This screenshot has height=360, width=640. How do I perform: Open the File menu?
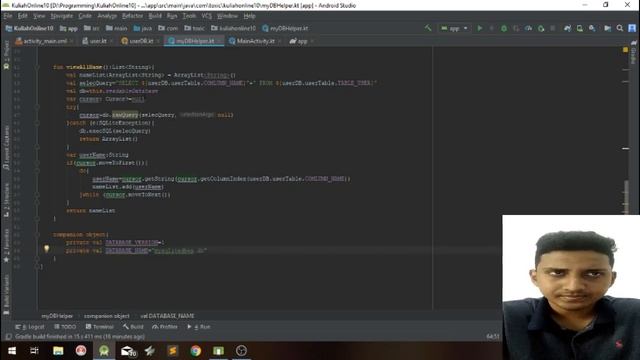[x=8, y=16]
